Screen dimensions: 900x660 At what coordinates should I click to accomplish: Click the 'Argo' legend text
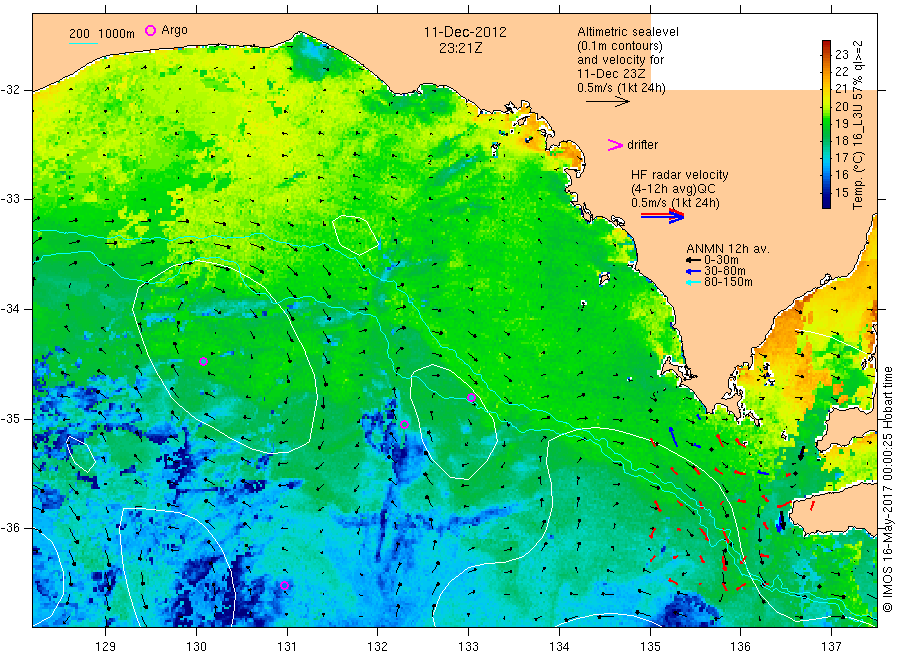coord(174,30)
